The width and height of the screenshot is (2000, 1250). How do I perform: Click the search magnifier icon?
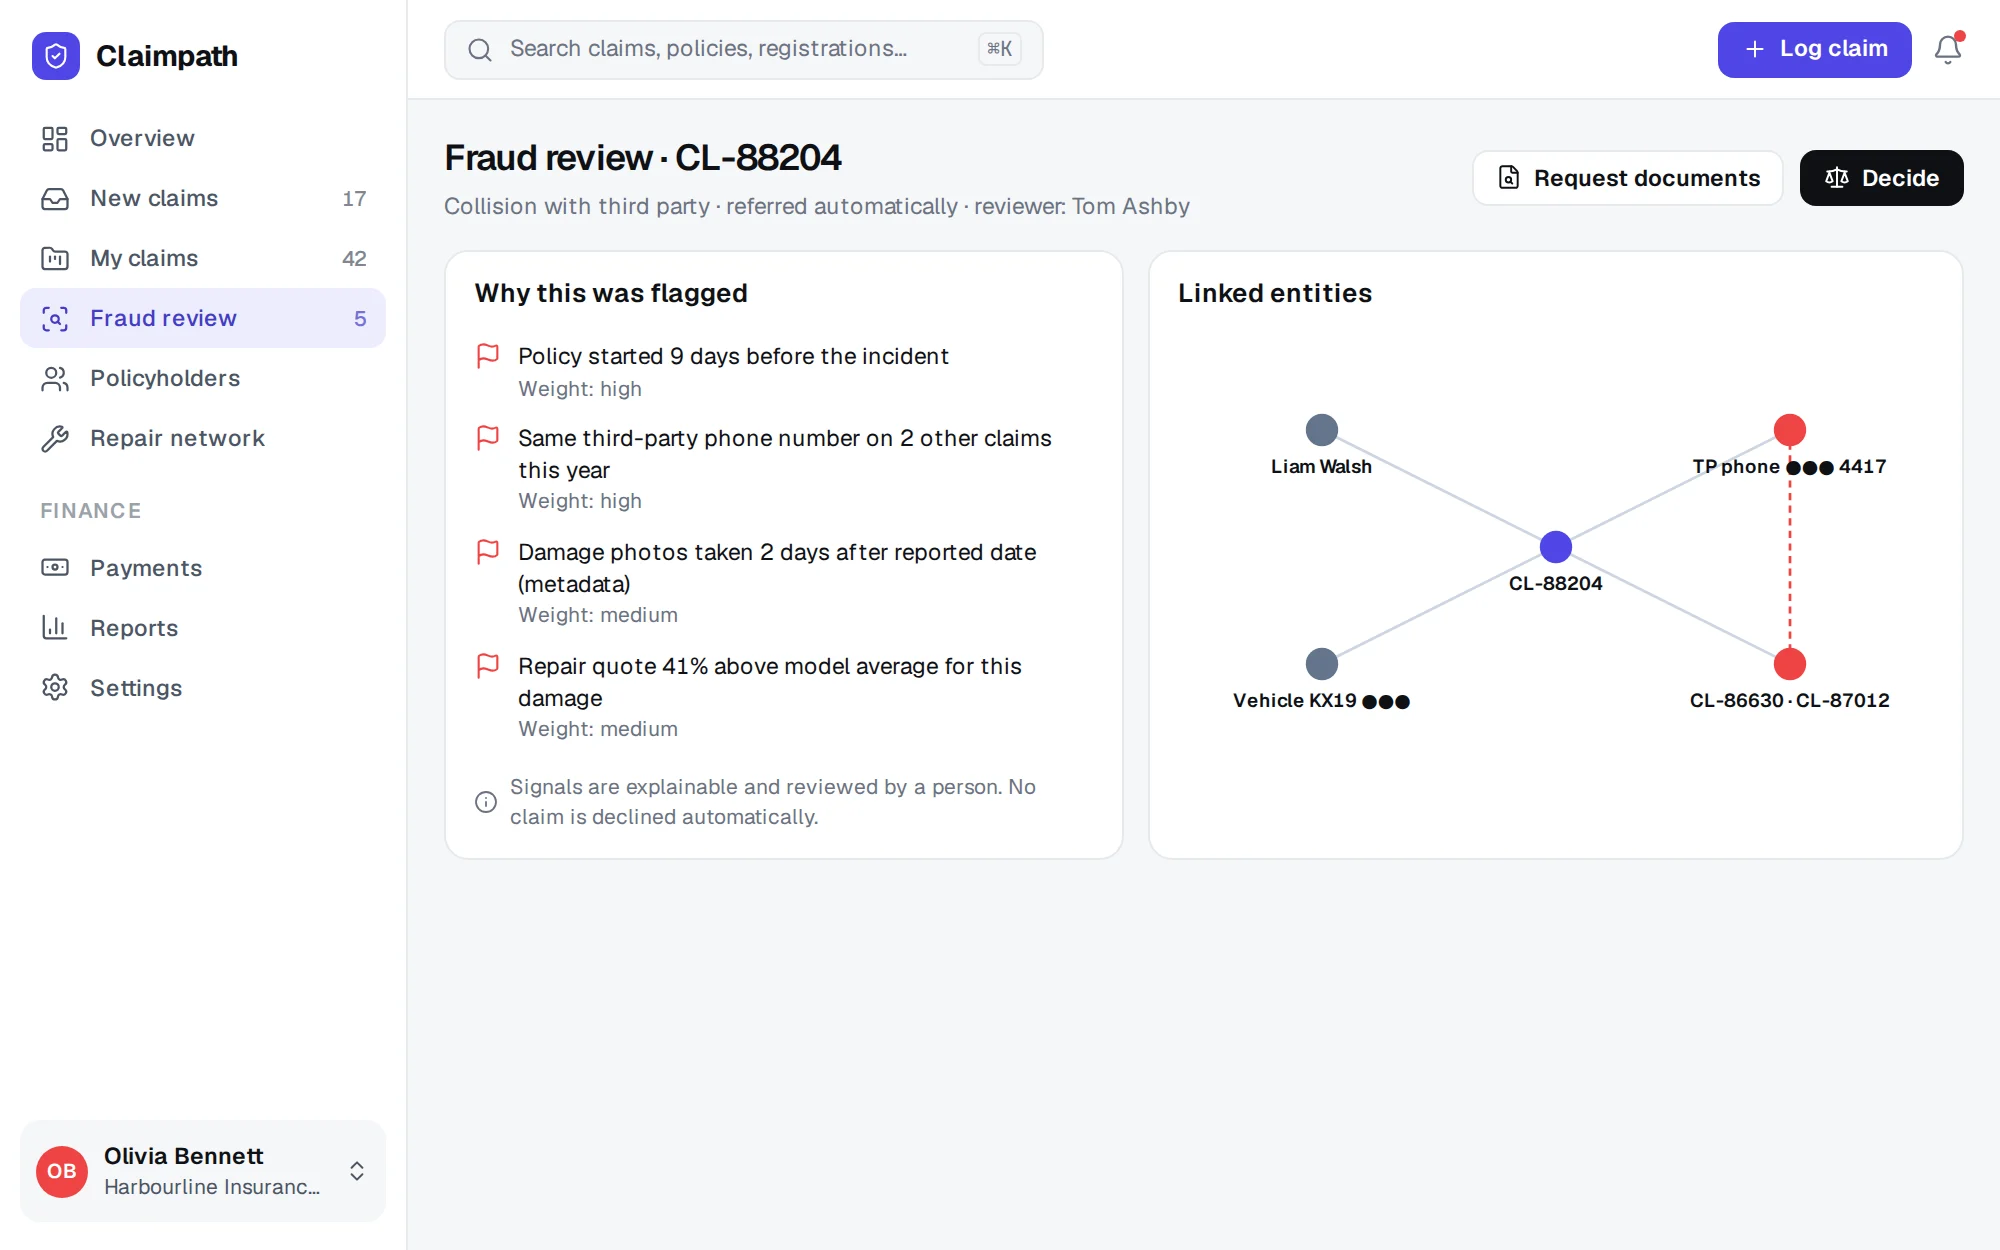(x=480, y=50)
